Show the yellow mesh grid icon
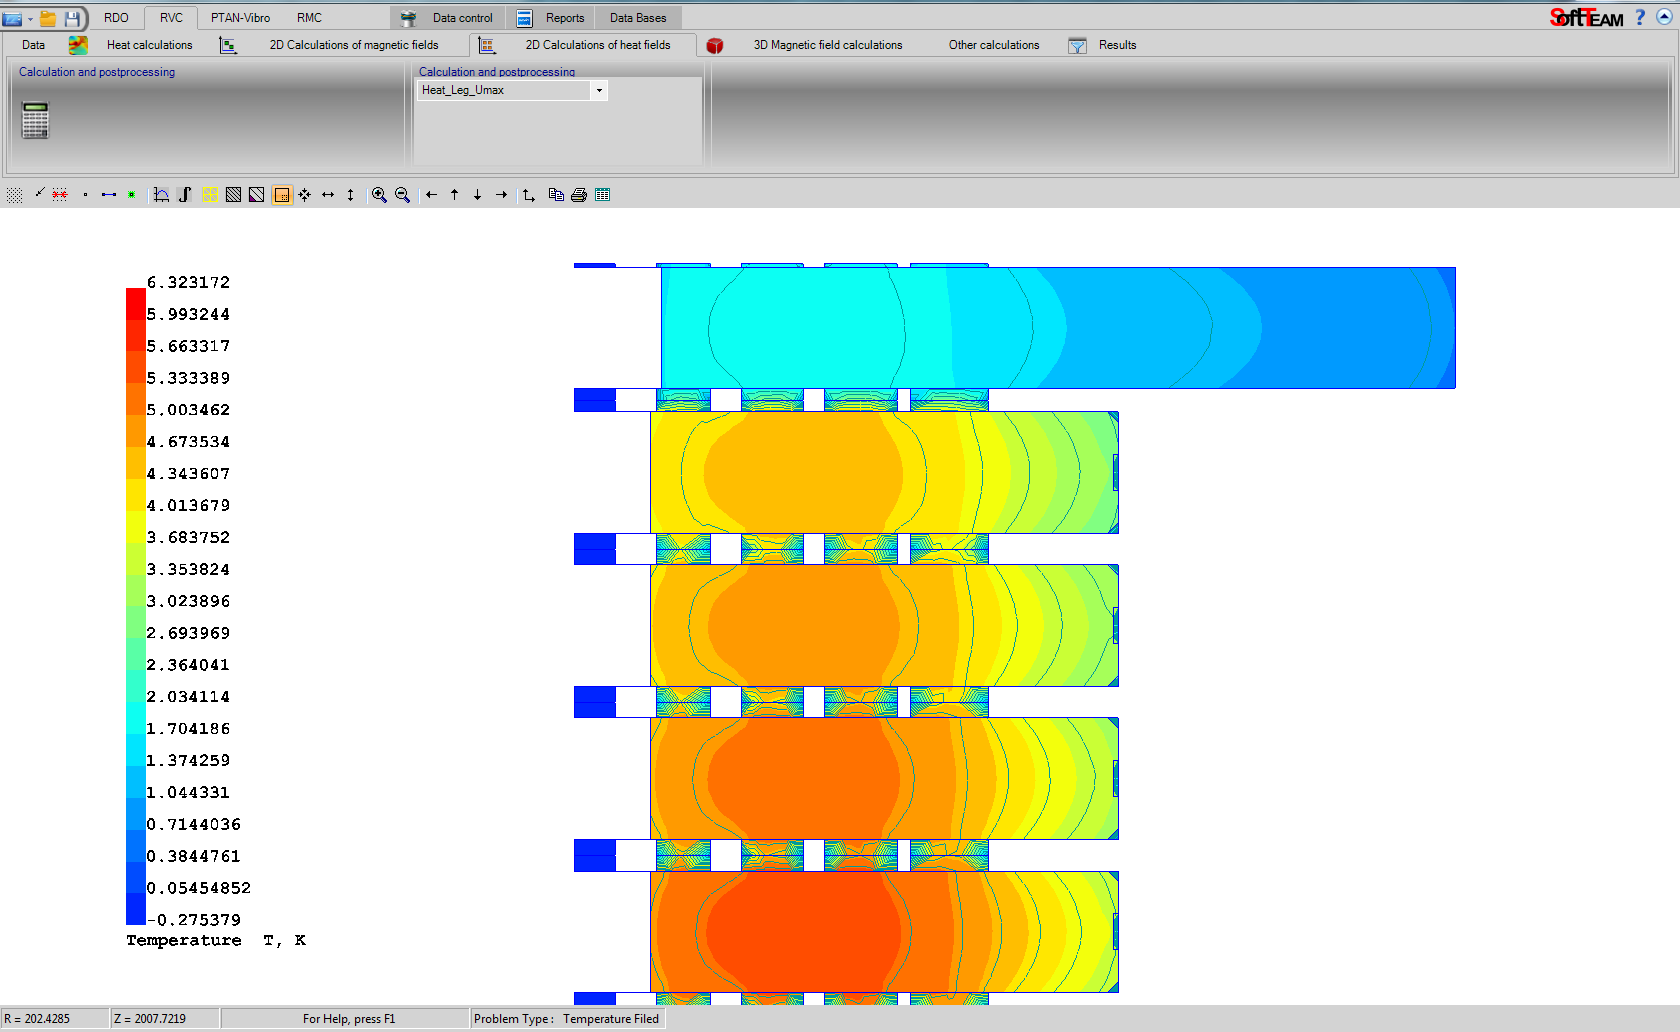This screenshot has height=1032, width=1680. 210,195
